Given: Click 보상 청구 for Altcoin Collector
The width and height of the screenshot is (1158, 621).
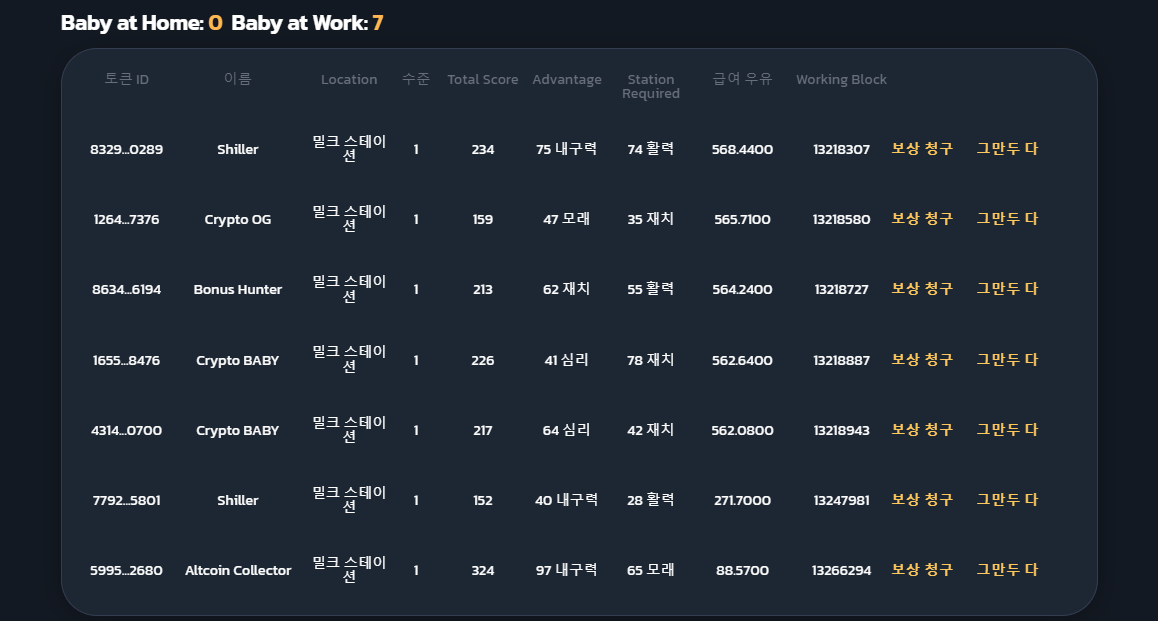Looking at the screenshot, I should click(922, 570).
